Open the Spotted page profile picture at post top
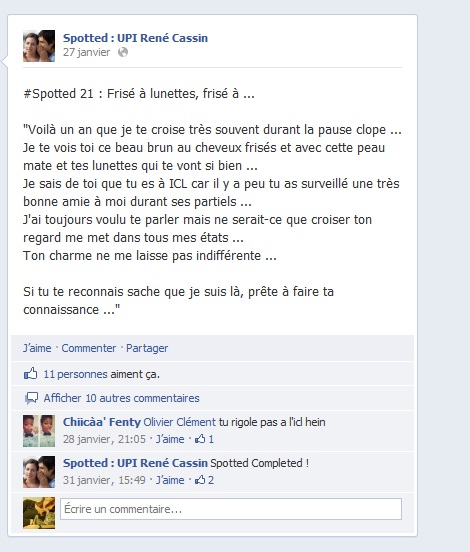Screen dimensions: 470x552 [39, 46]
